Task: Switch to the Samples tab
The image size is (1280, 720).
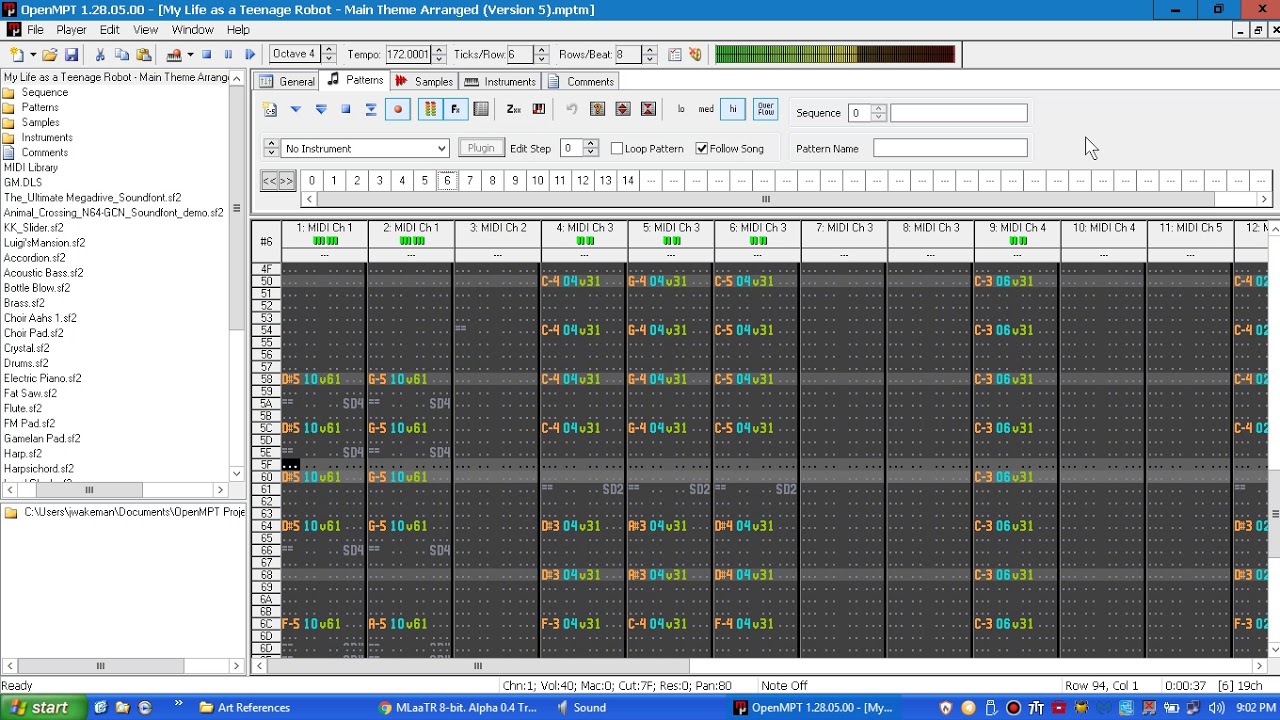Action: (424, 81)
